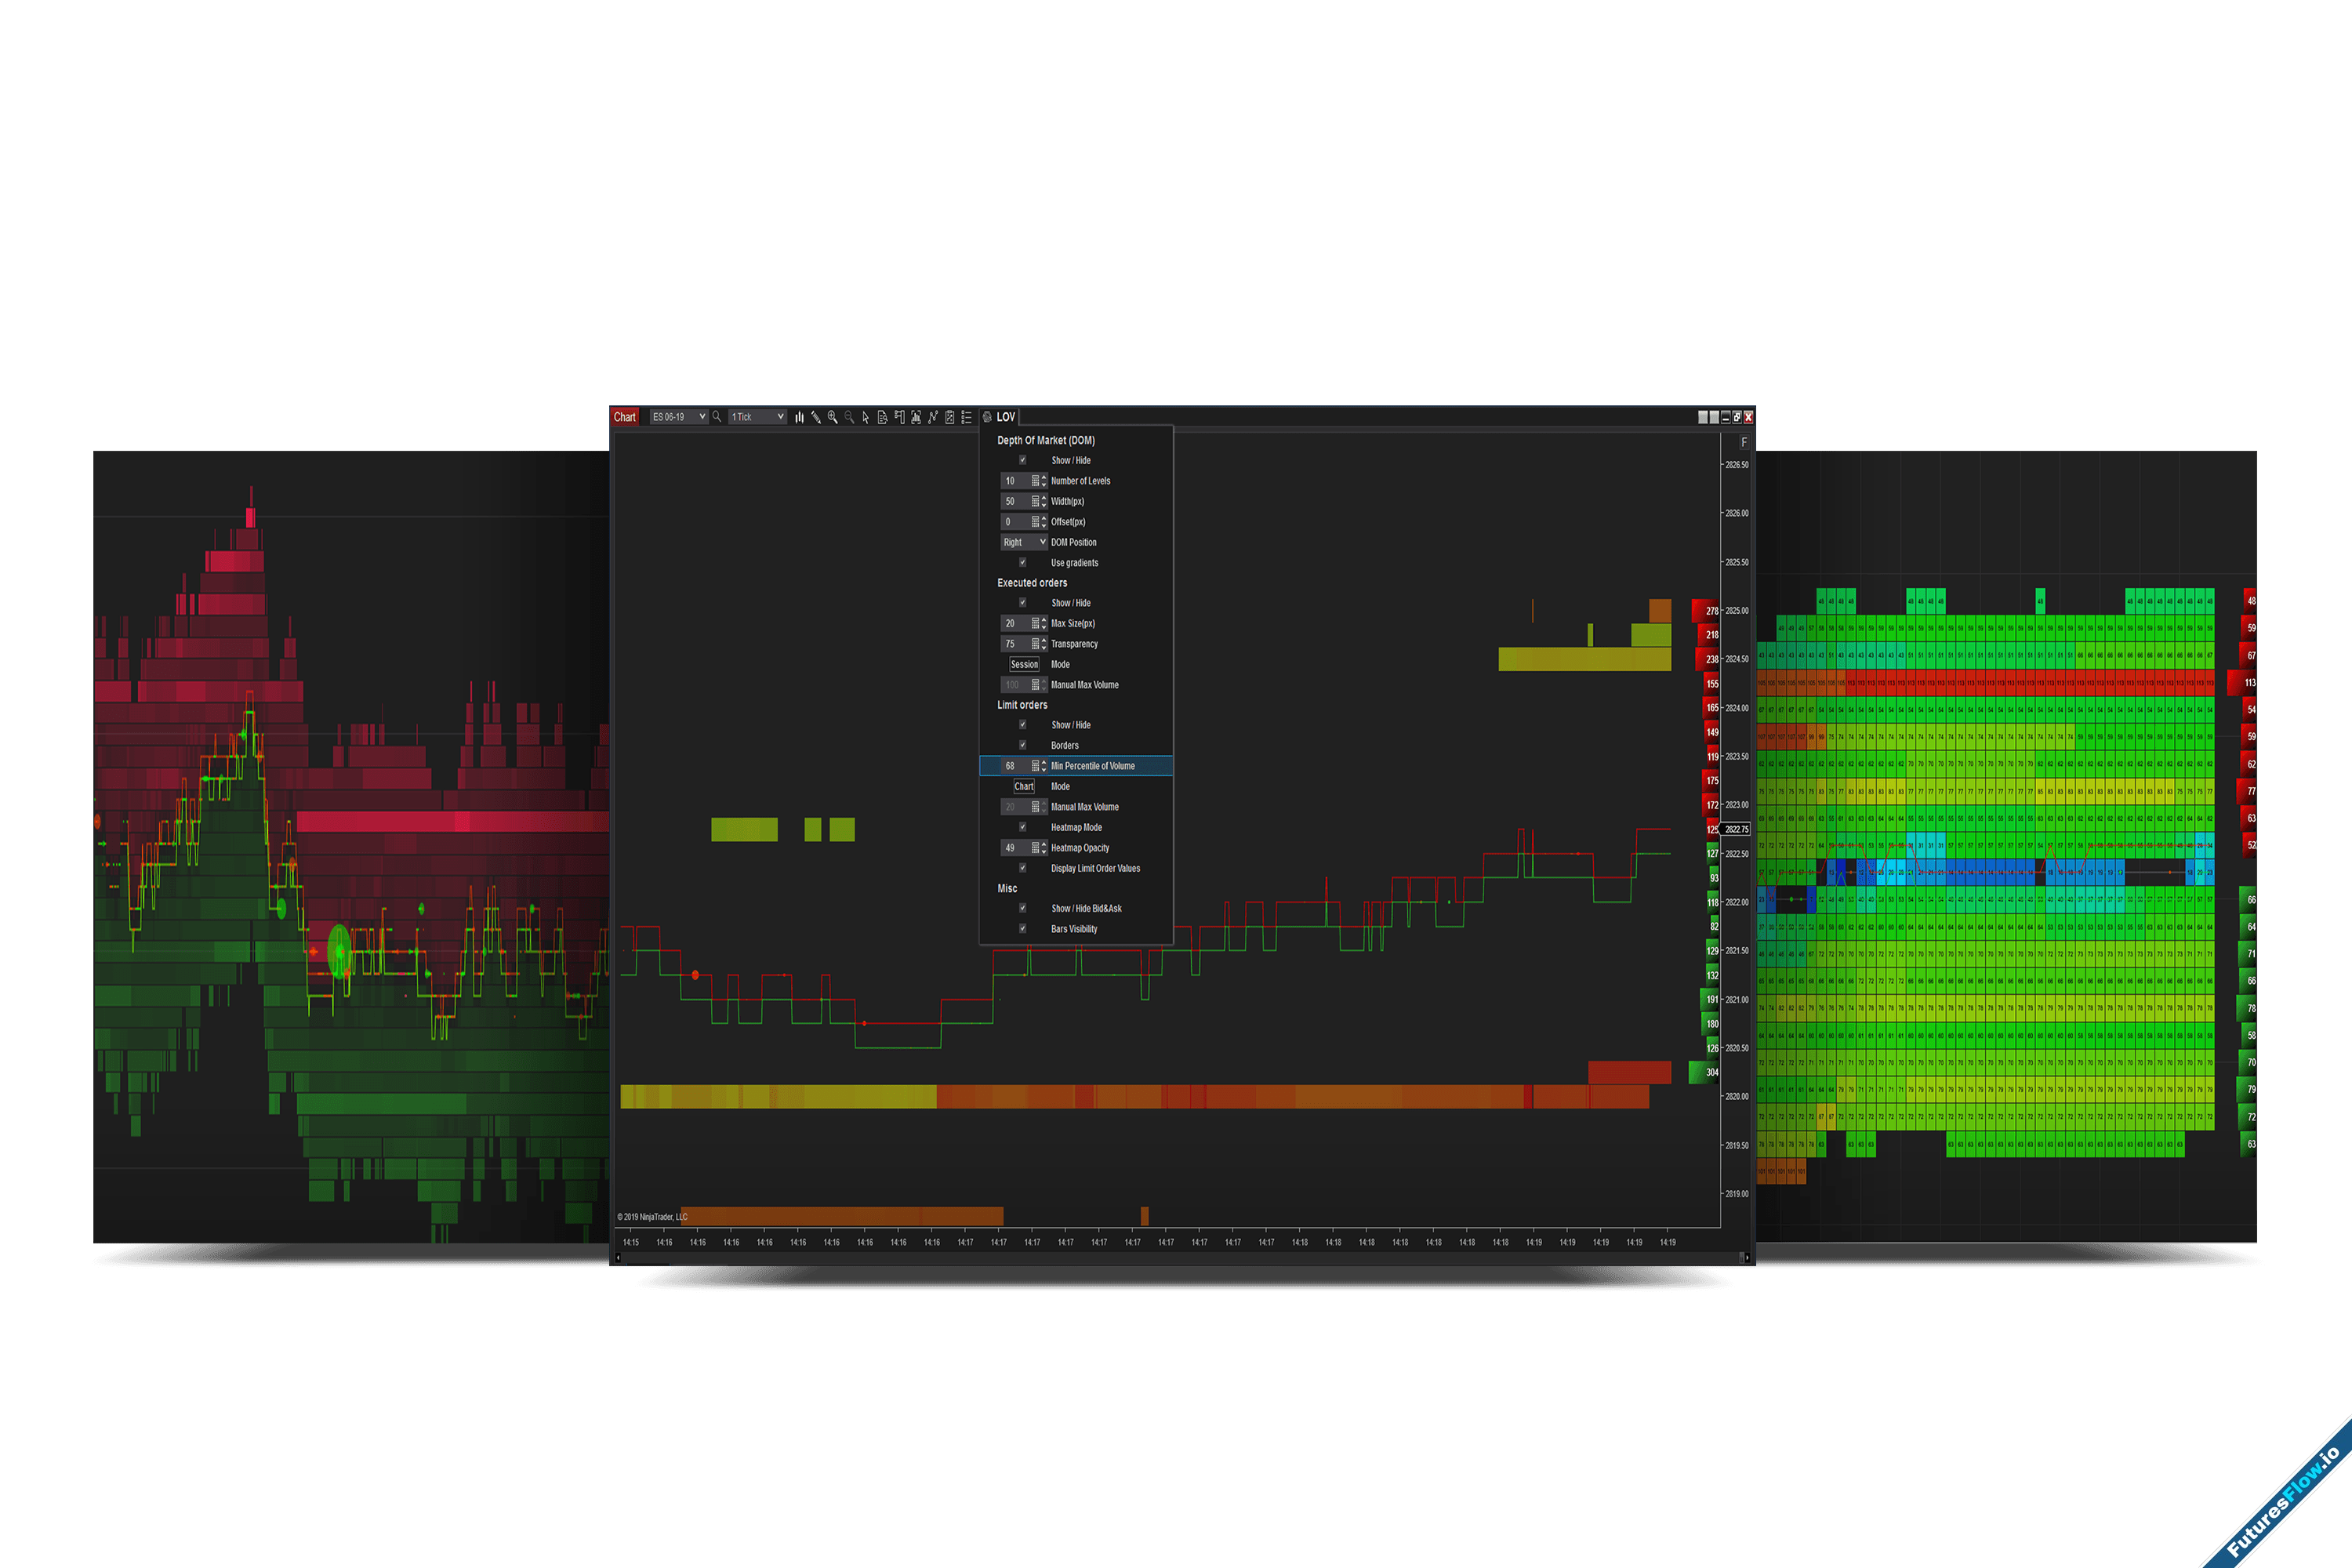
Task: Click the bar chart style icon
Action: (x=799, y=417)
